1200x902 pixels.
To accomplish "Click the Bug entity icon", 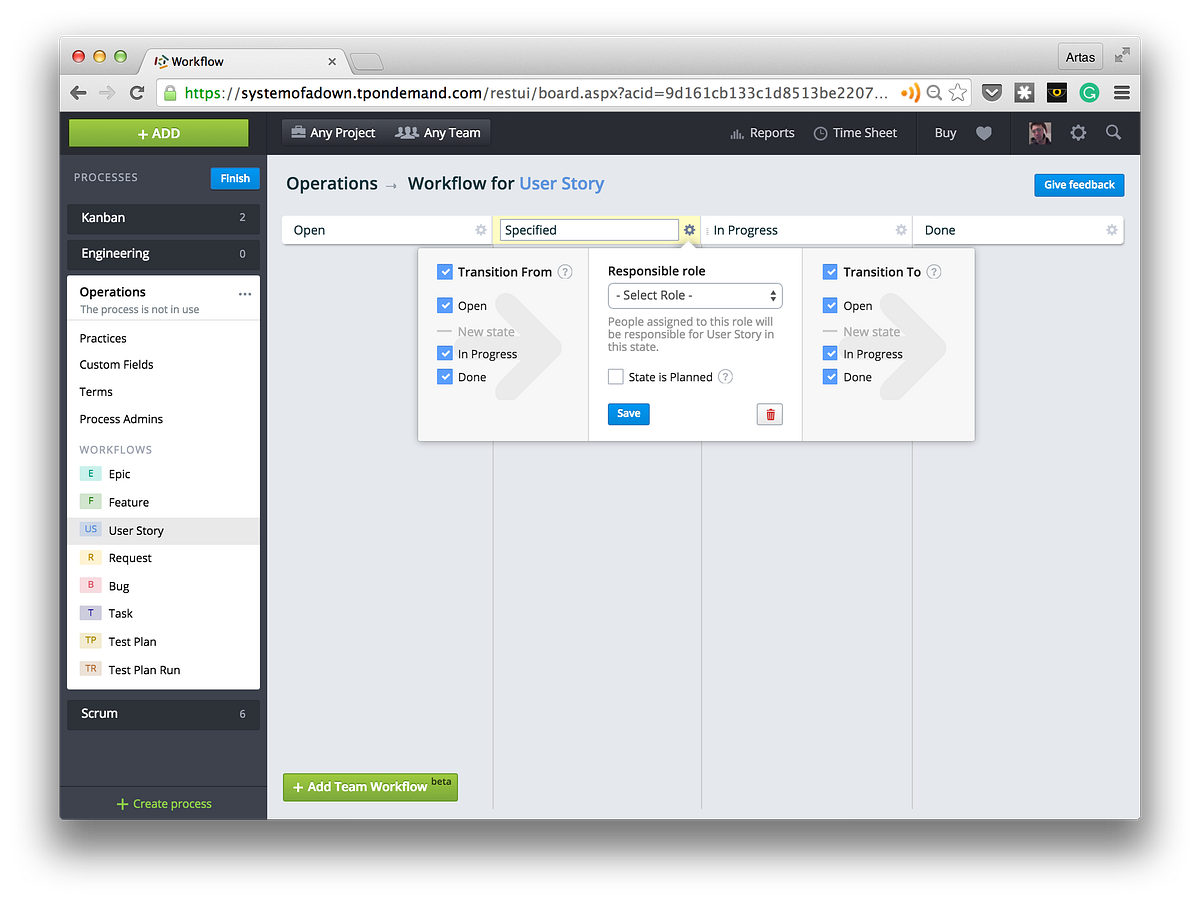I will tap(91, 586).
